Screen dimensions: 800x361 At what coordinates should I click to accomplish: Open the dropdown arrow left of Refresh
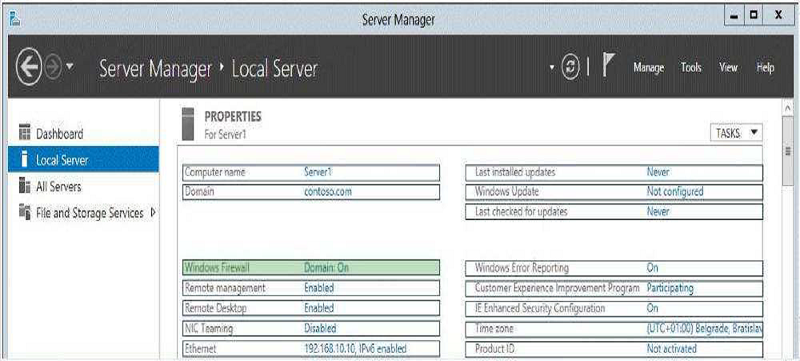(552, 67)
